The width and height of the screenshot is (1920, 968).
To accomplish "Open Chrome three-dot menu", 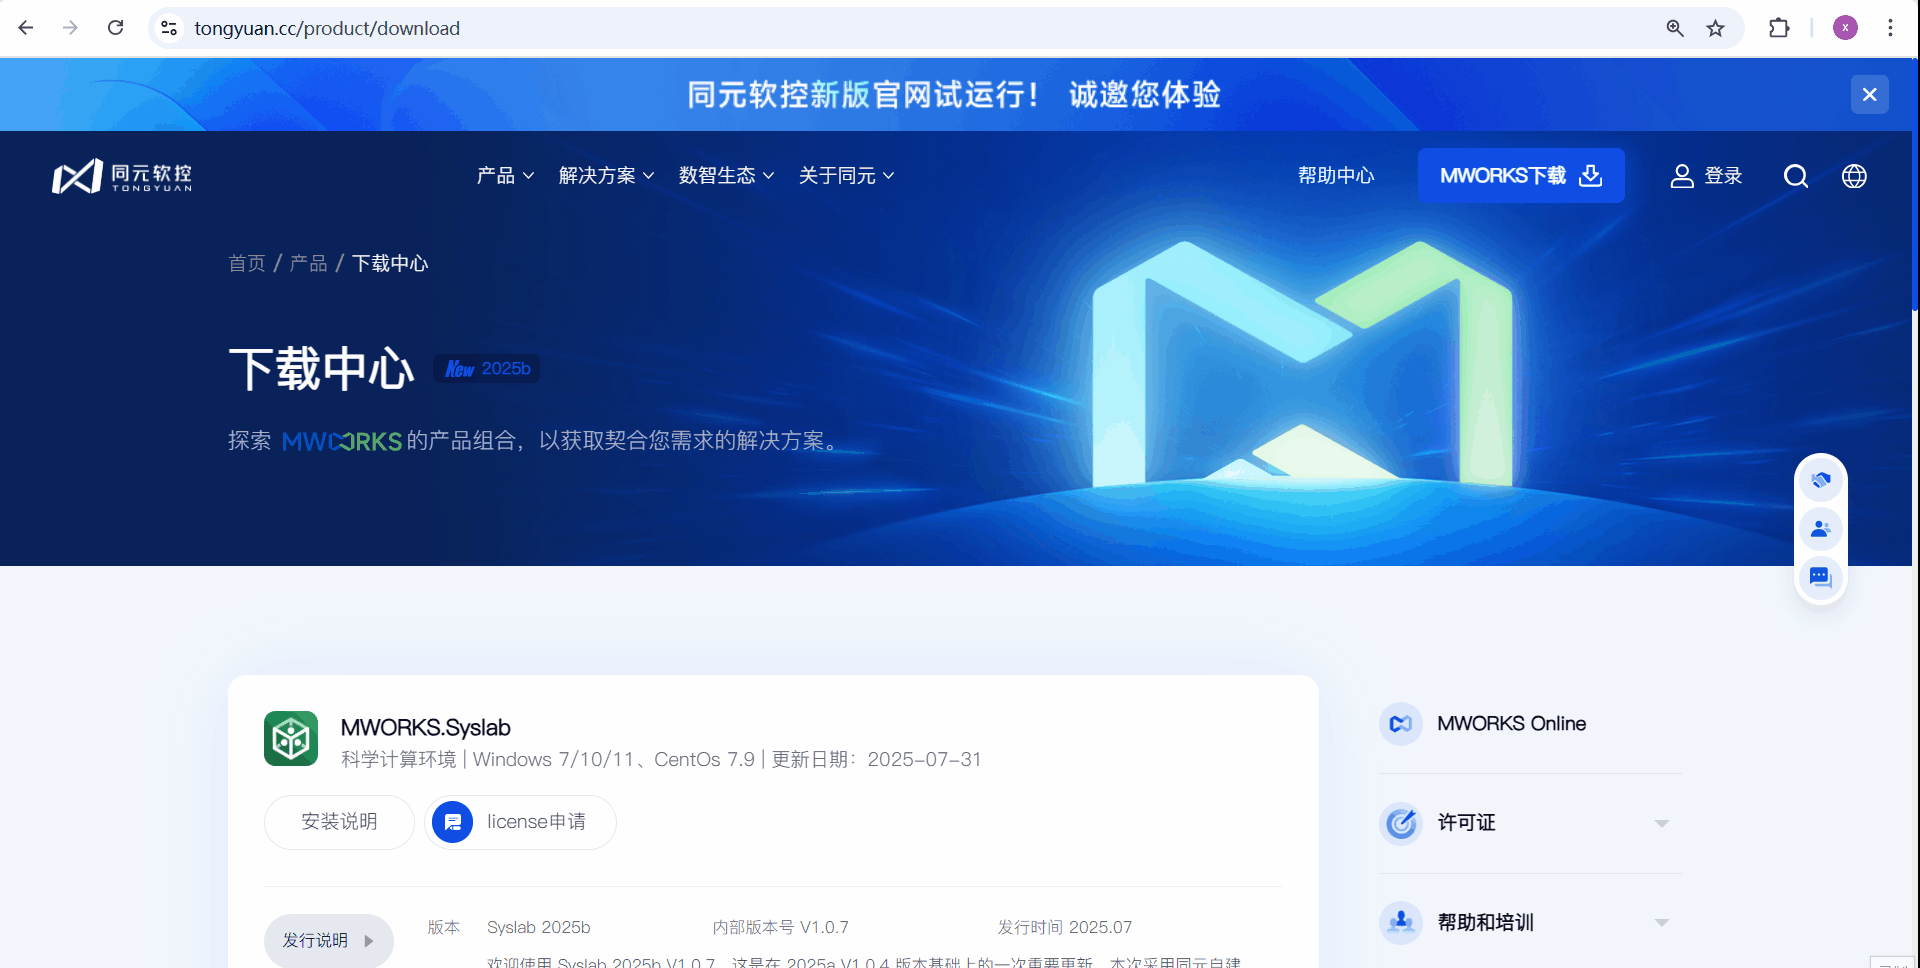I will [1890, 28].
